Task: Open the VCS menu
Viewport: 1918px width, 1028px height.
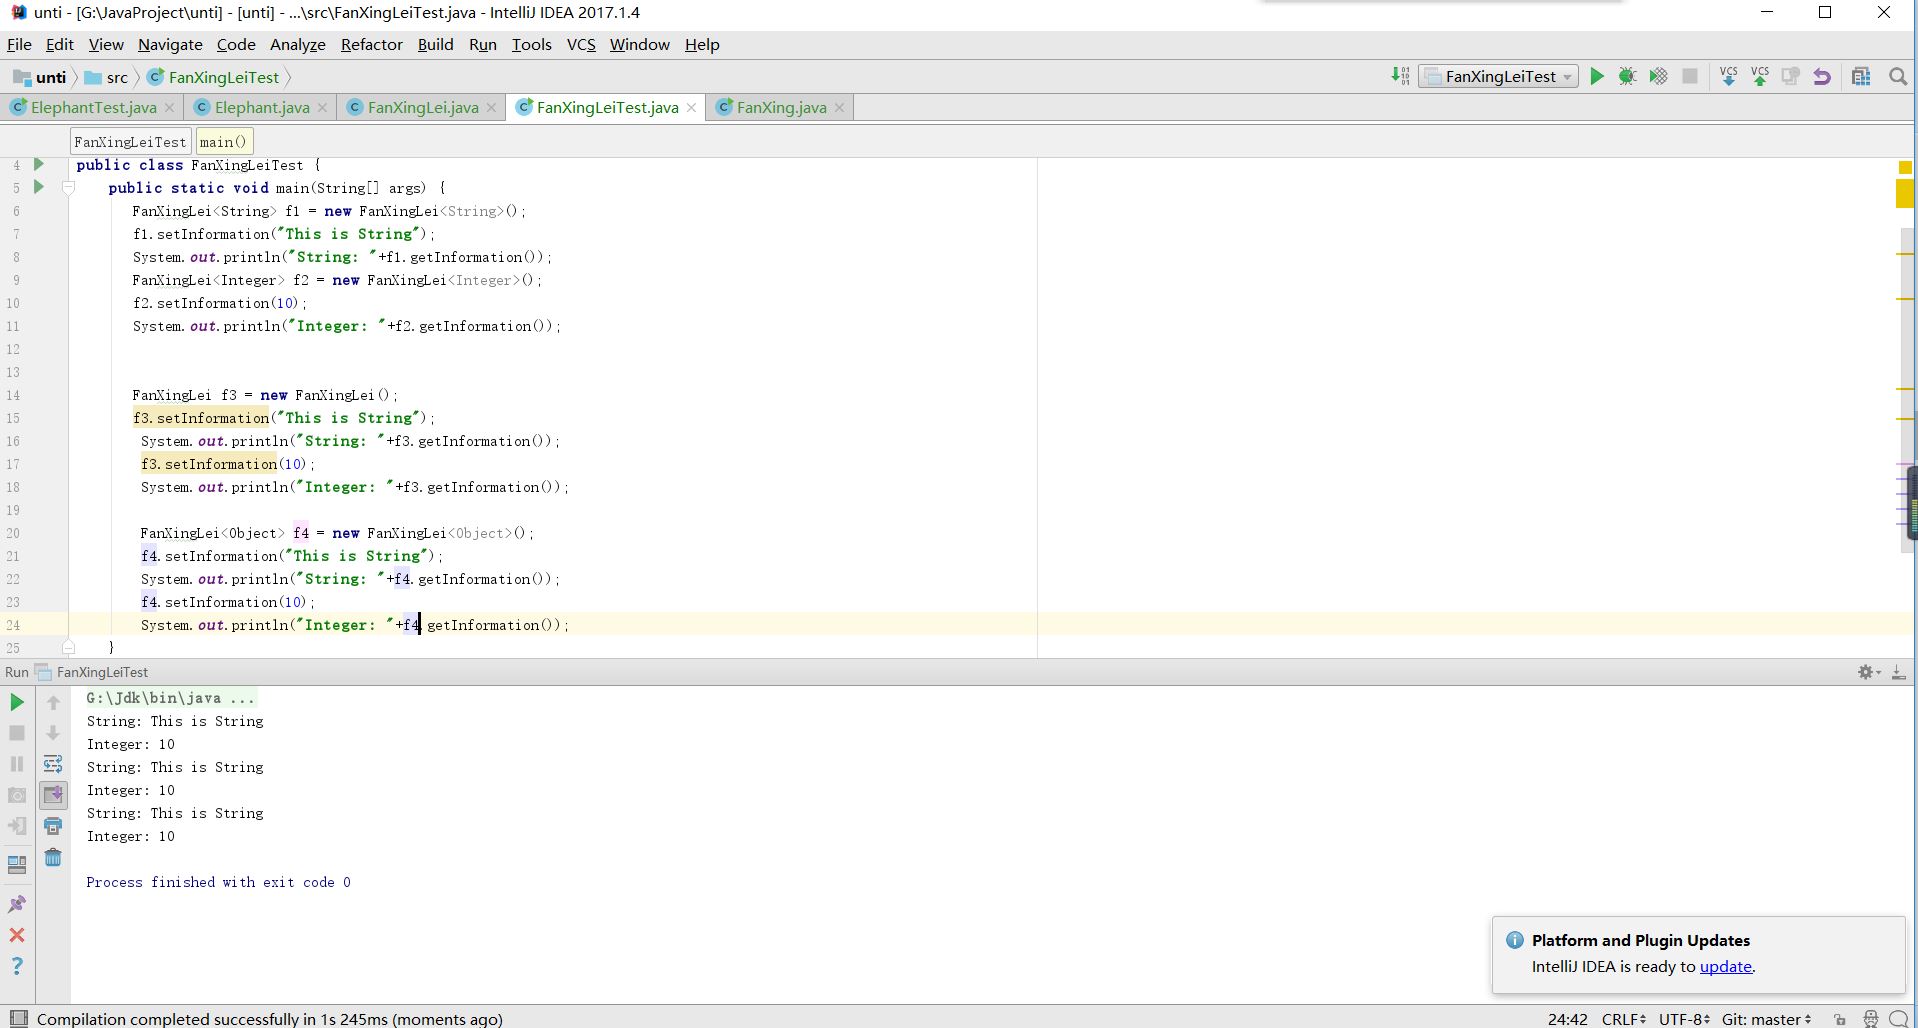Action: tap(581, 45)
